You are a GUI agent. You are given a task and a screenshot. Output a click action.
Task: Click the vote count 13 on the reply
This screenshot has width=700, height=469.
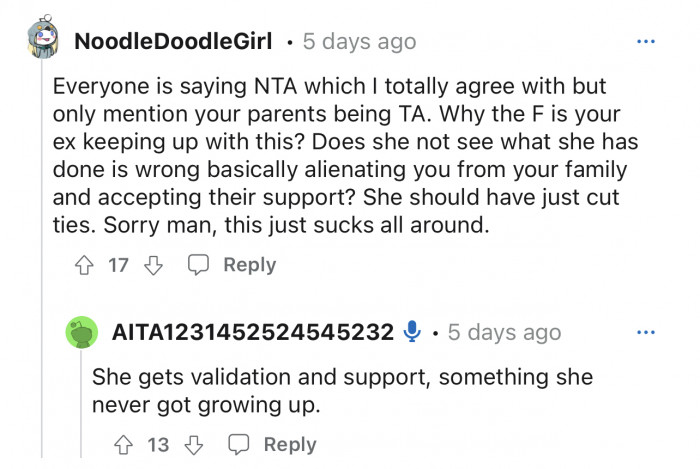(x=158, y=445)
